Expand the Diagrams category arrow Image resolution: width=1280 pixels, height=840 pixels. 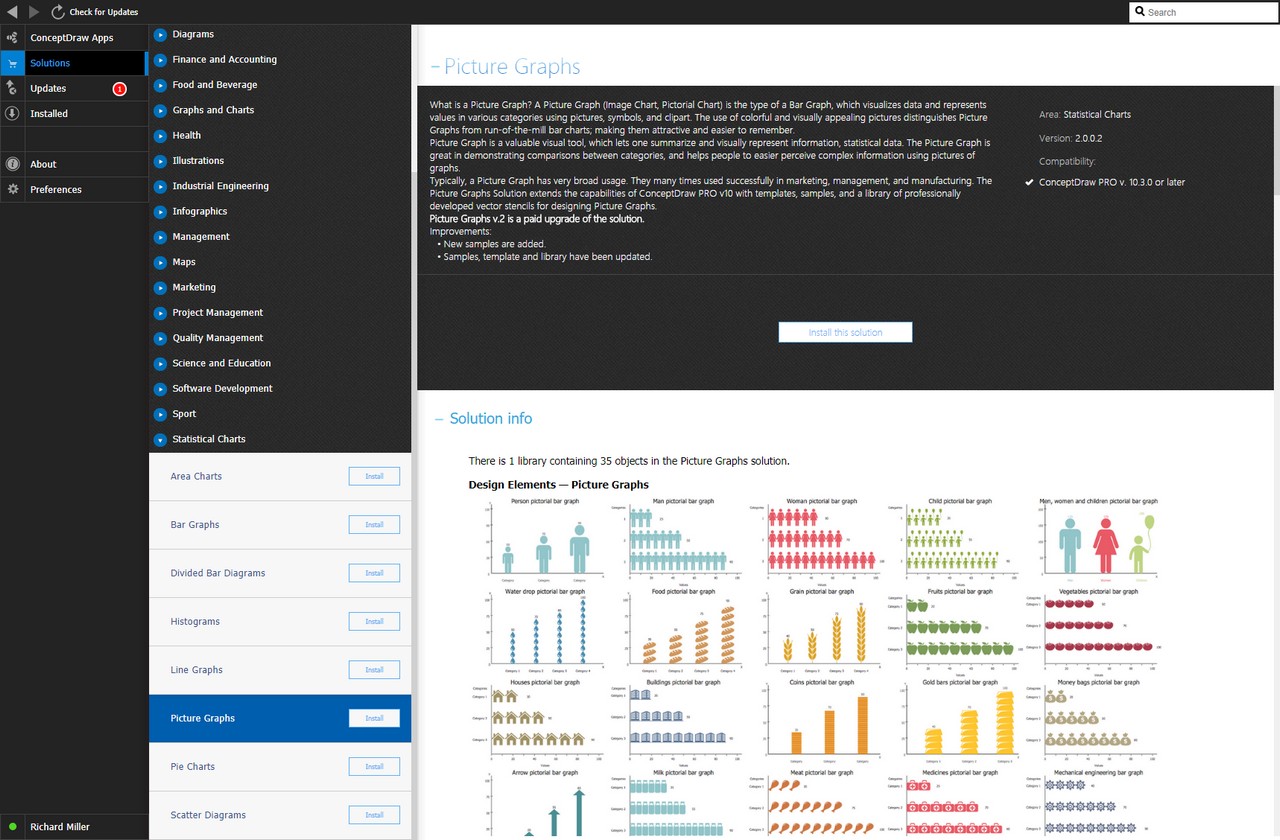click(160, 34)
